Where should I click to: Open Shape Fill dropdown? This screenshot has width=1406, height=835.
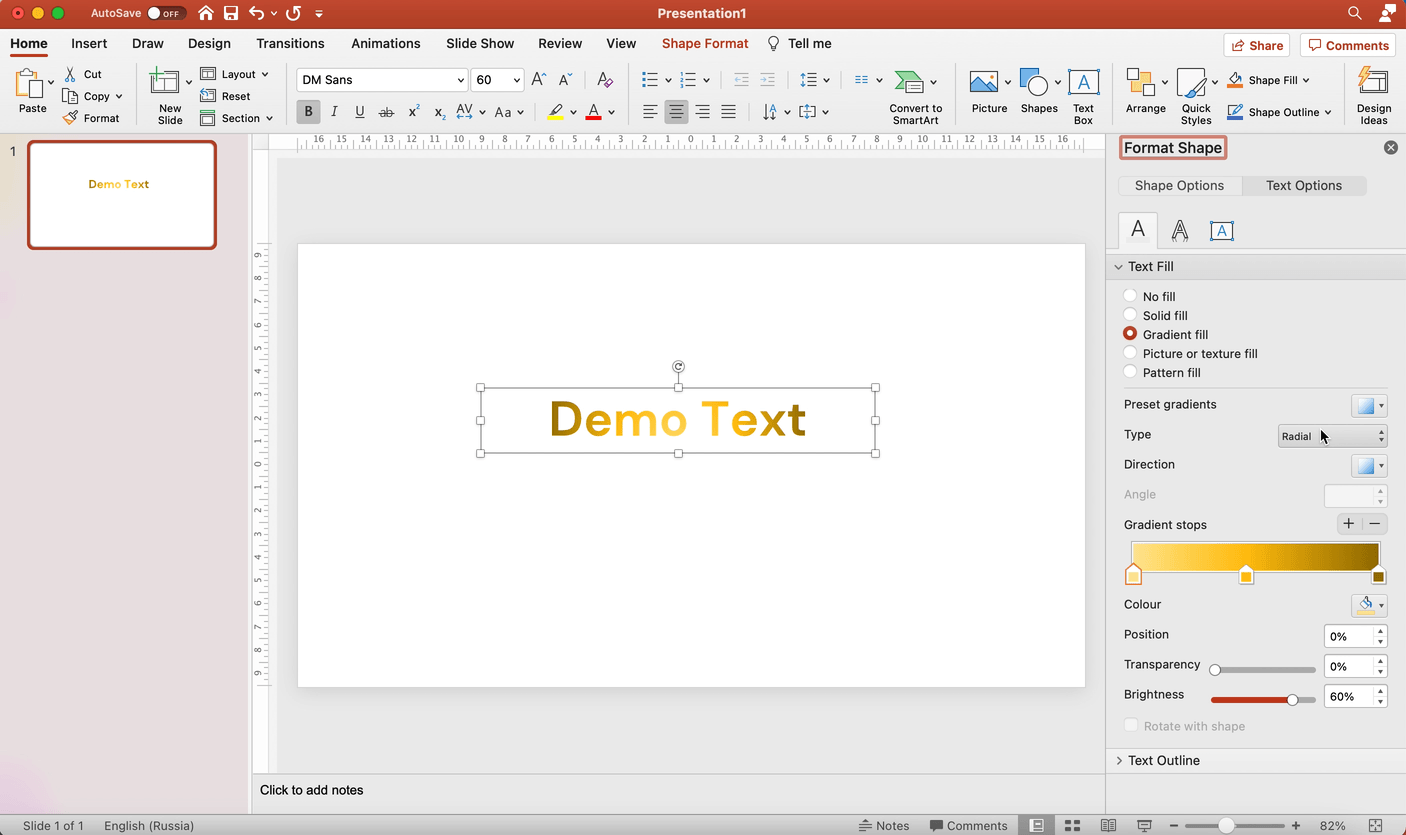1269,80
